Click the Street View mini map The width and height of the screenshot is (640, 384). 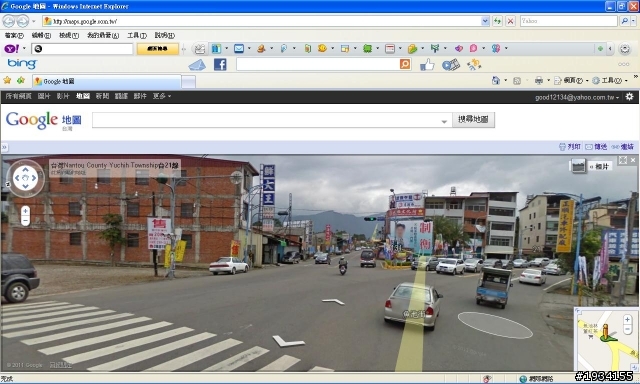[x=606, y=339]
